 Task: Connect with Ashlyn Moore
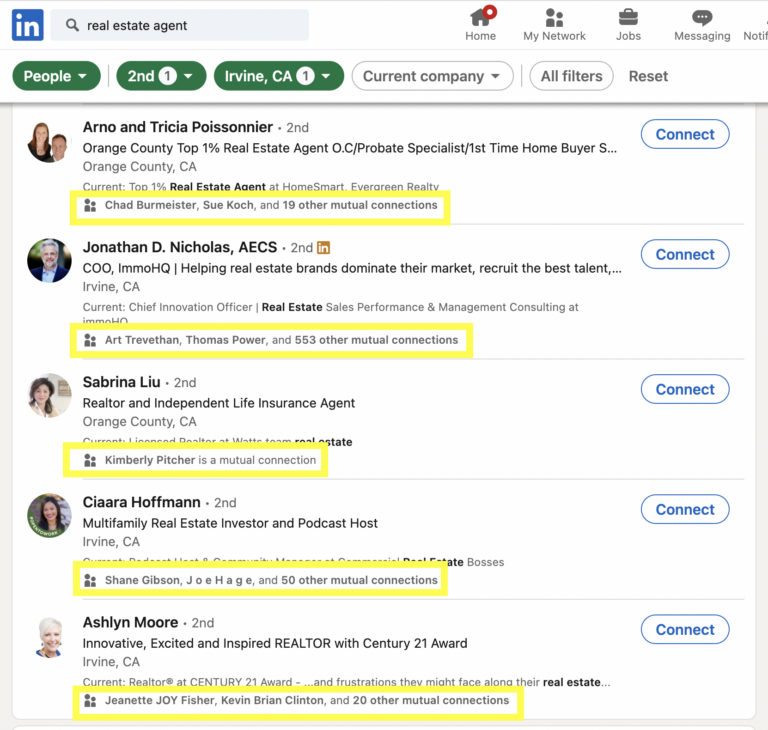685,630
